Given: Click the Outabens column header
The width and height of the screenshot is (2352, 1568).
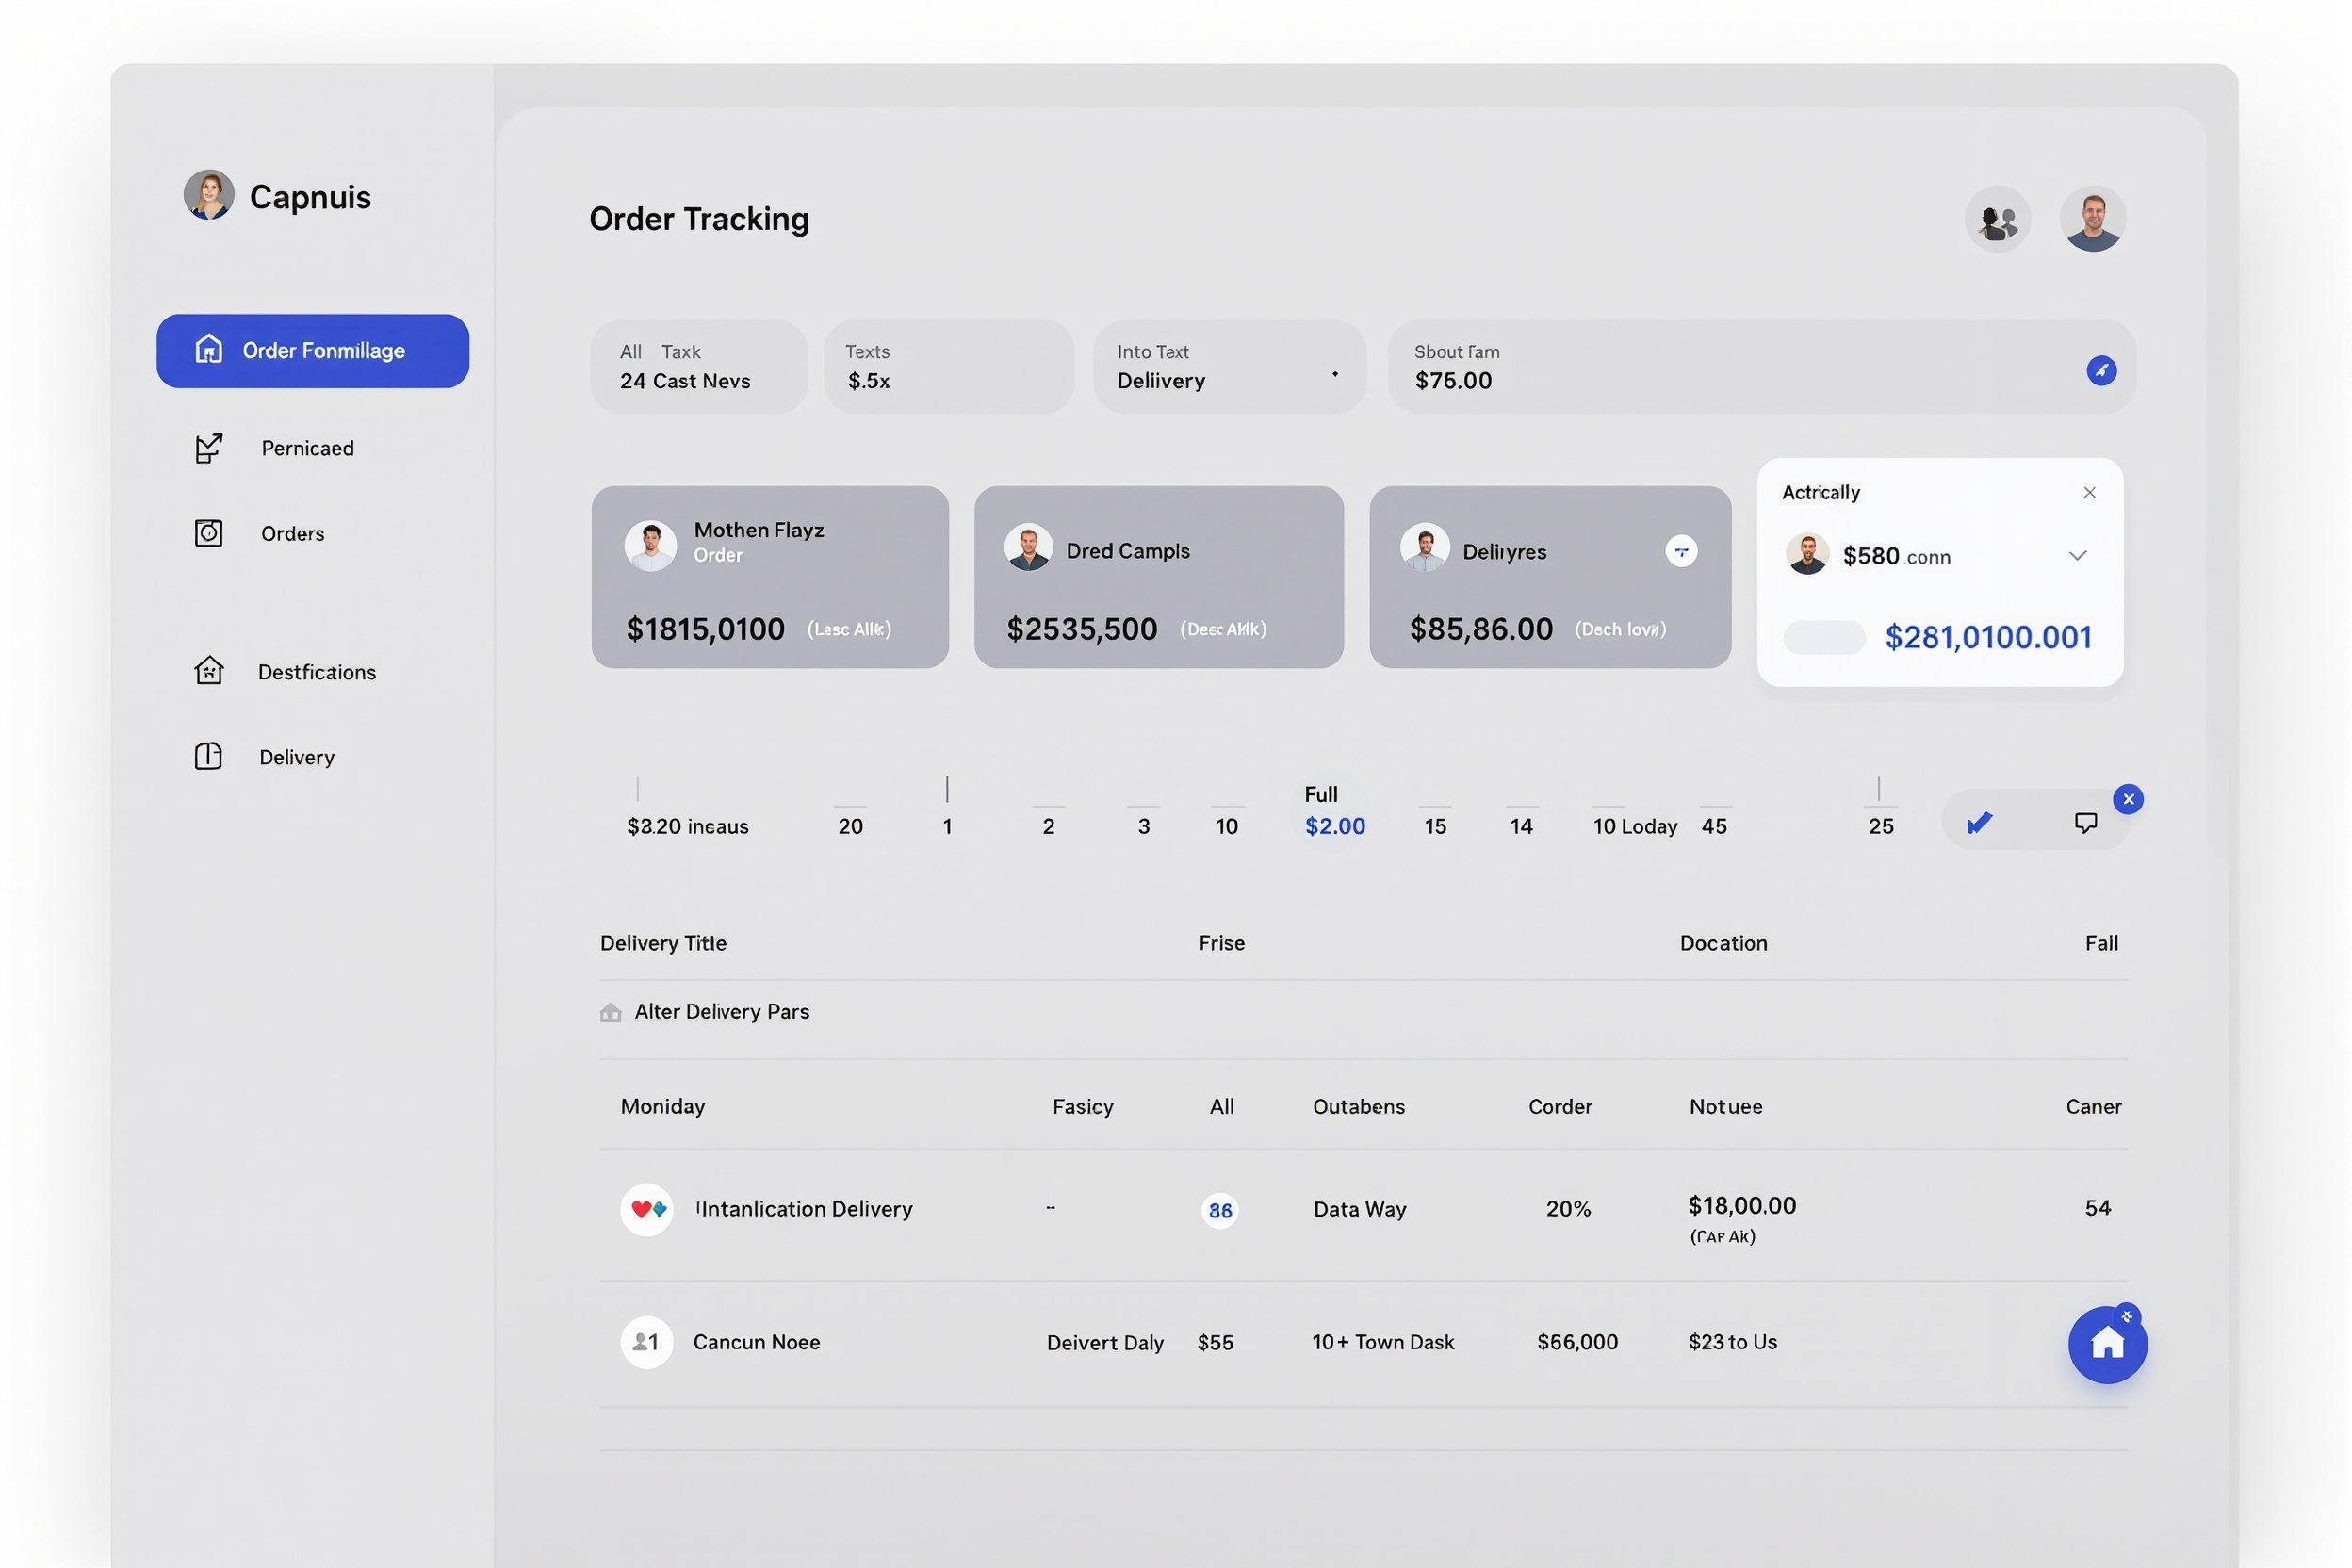Looking at the screenshot, I should click(x=1358, y=1107).
